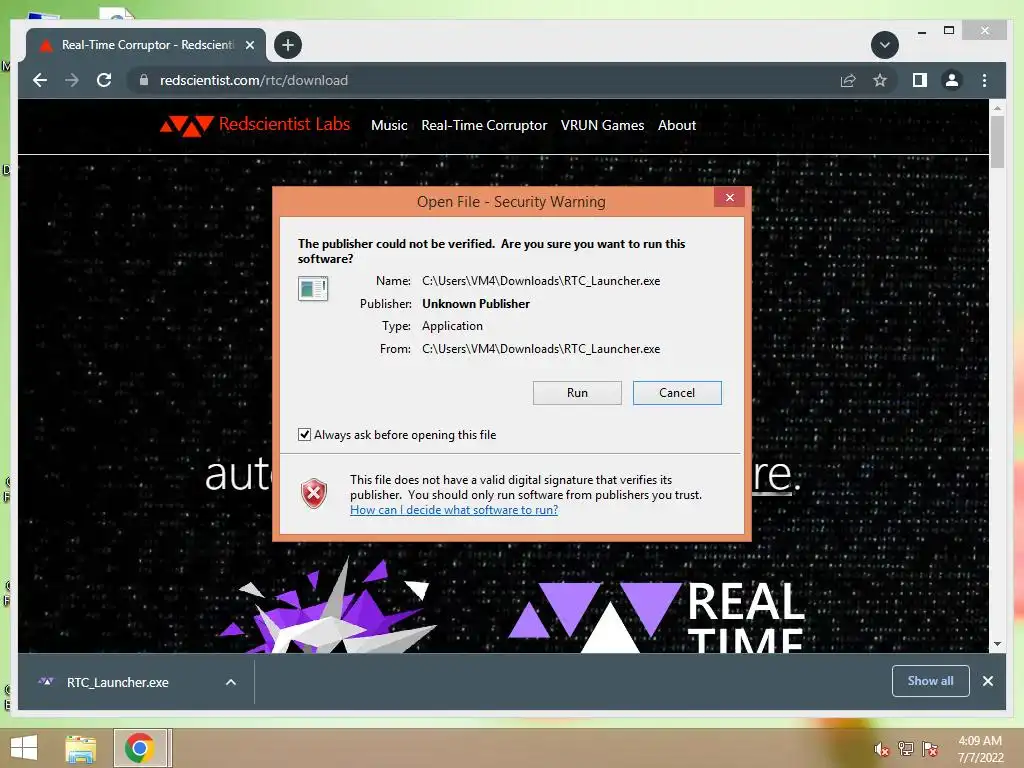Screen dimensions: 1024x768
Task: Click the Chrome taskbar icon
Action: tap(140, 748)
